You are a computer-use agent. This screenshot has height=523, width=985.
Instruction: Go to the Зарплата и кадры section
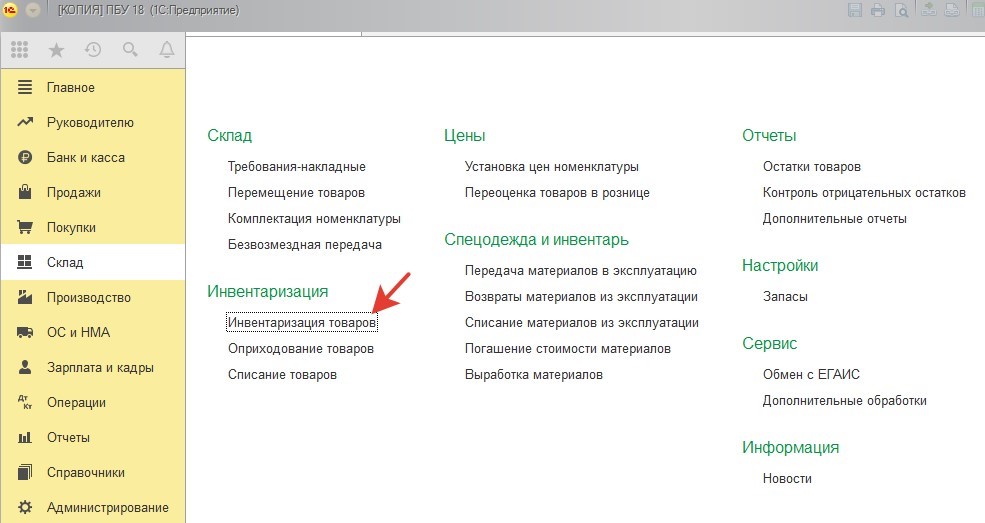pyautogui.click(x=100, y=368)
